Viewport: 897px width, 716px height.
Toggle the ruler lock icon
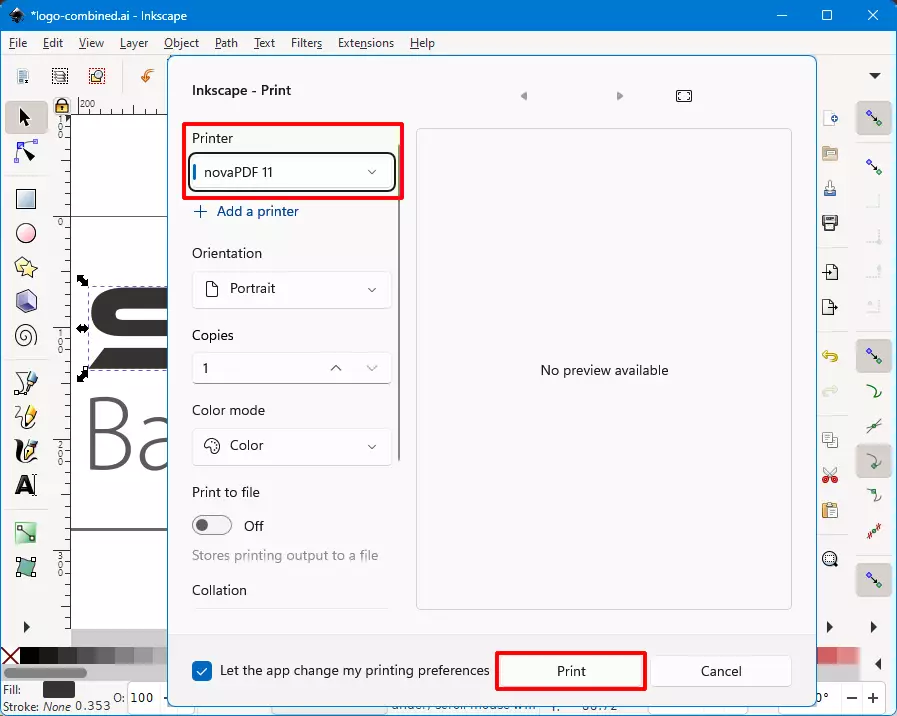pyautogui.click(x=62, y=105)
